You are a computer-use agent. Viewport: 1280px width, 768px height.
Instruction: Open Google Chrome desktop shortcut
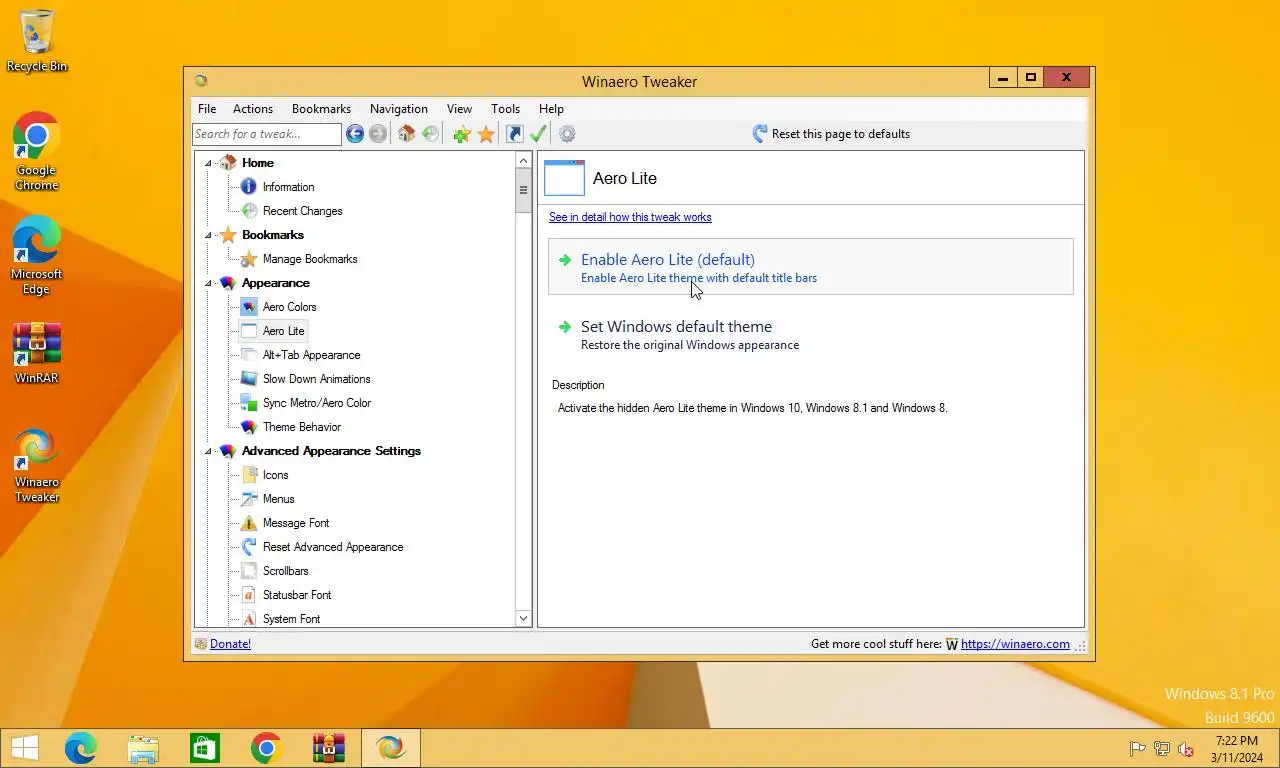[x=37, y=151]
